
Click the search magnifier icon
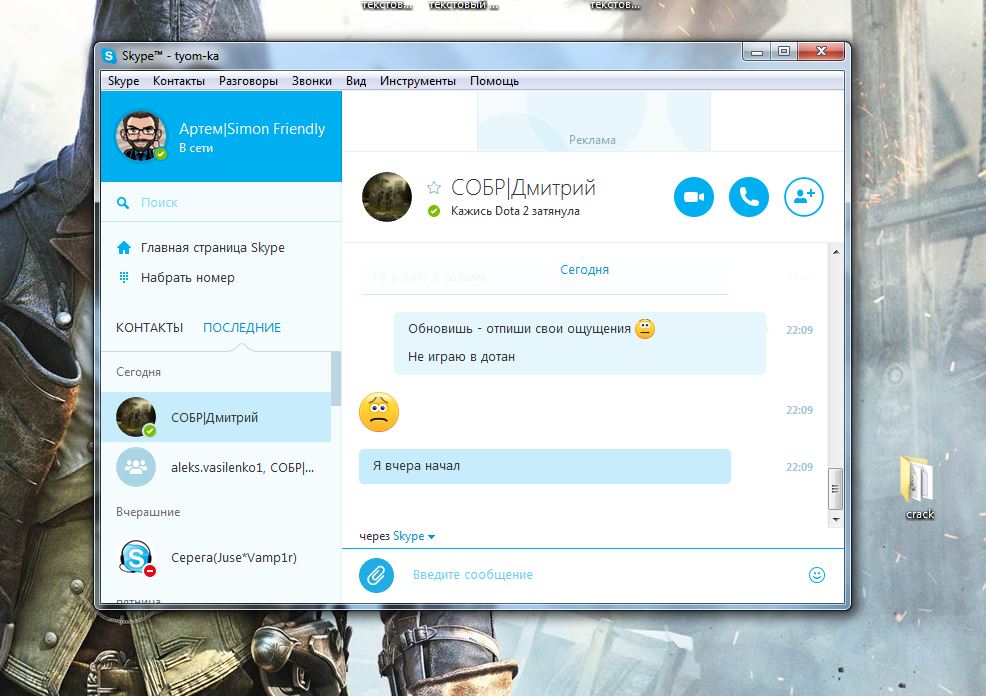123,202
